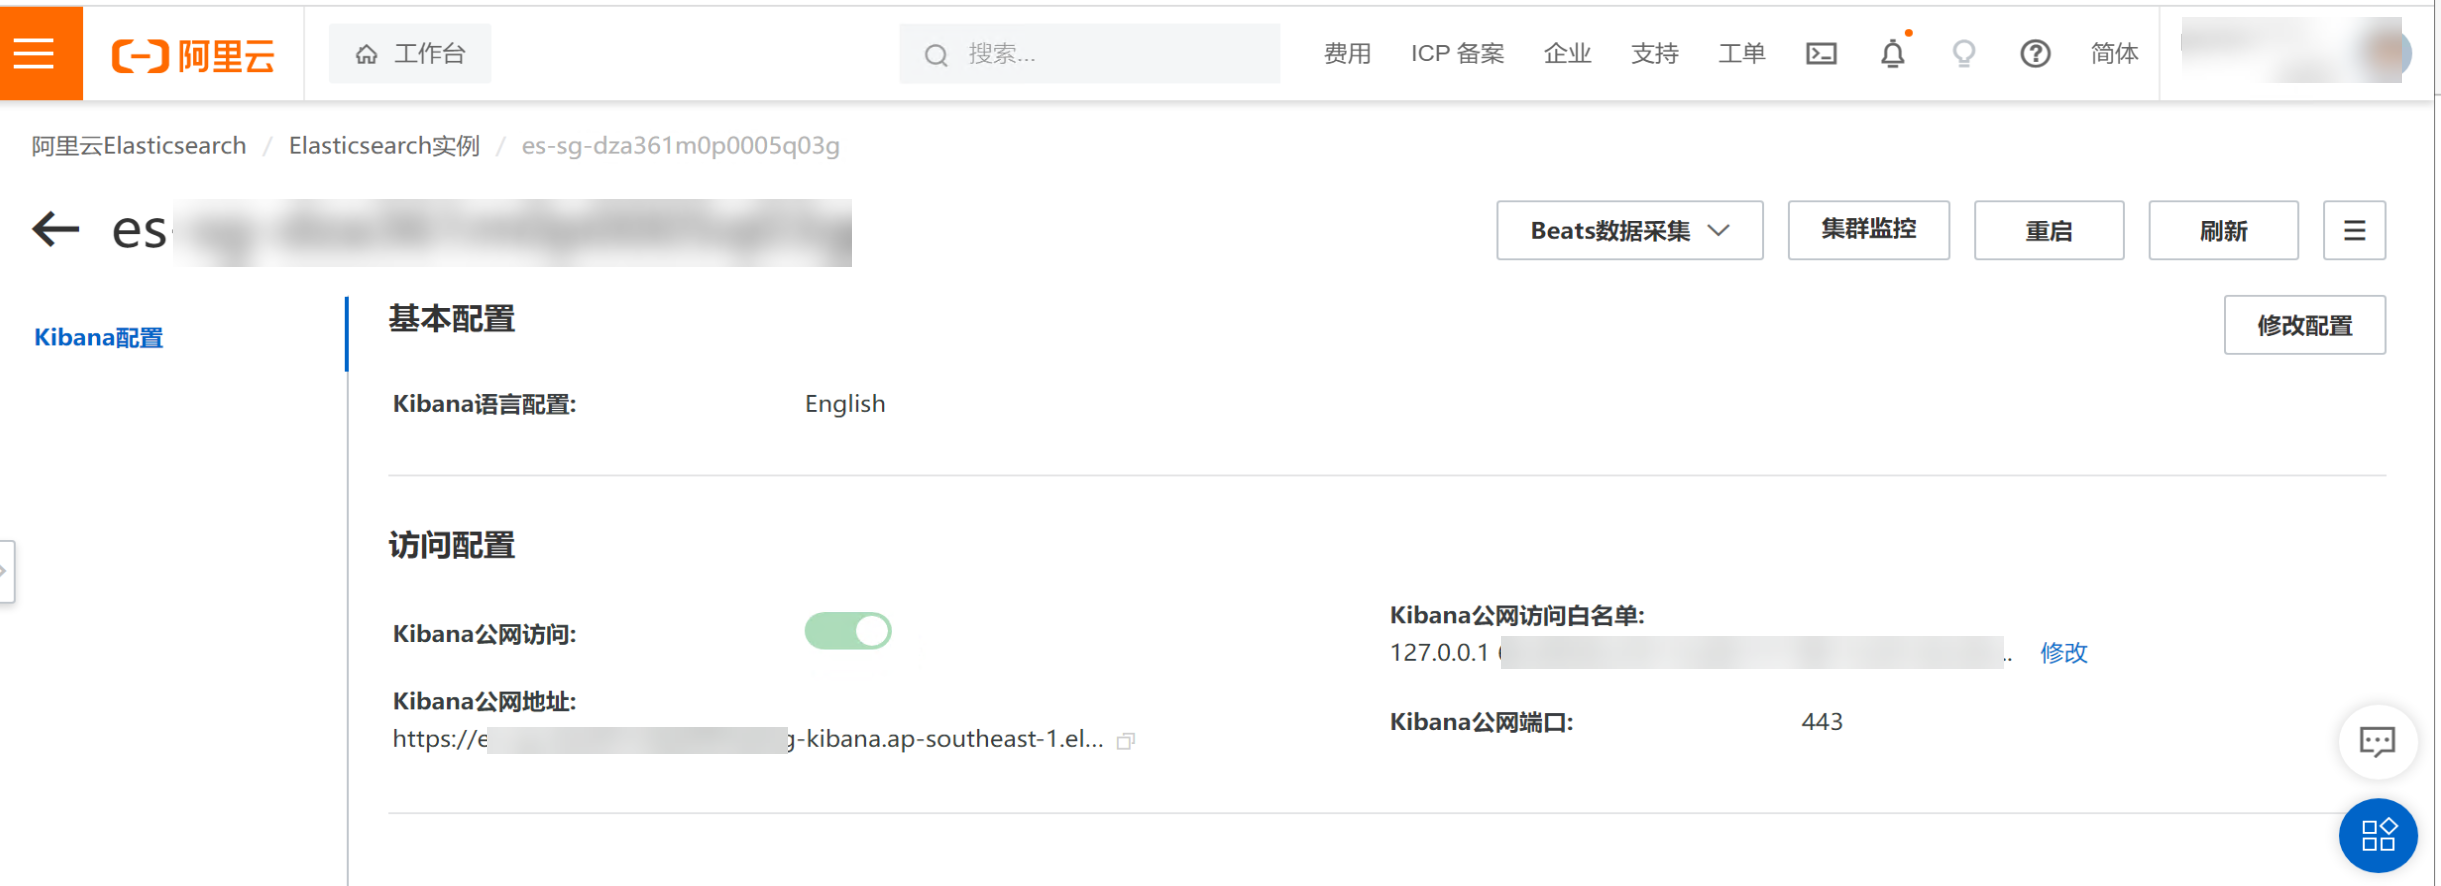Expand the collapsed left side panel

pos(6,571)
